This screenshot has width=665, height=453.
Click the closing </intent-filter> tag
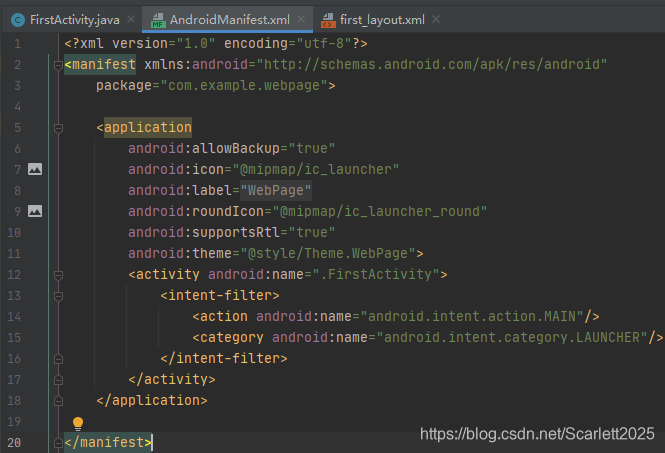click(224, 358)
